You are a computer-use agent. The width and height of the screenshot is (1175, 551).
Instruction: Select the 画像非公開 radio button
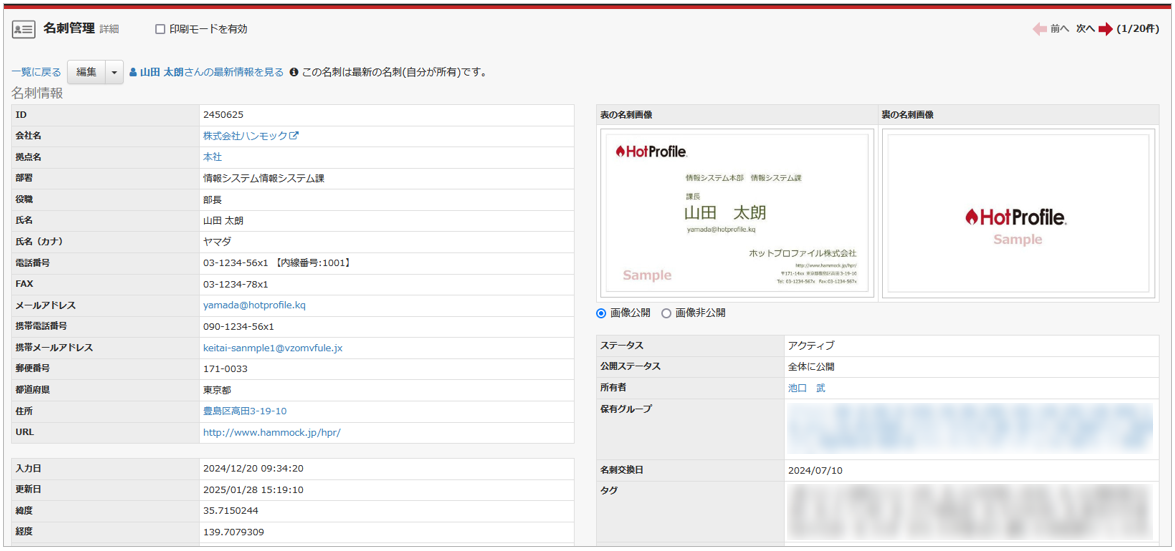[x=667, y=314]
